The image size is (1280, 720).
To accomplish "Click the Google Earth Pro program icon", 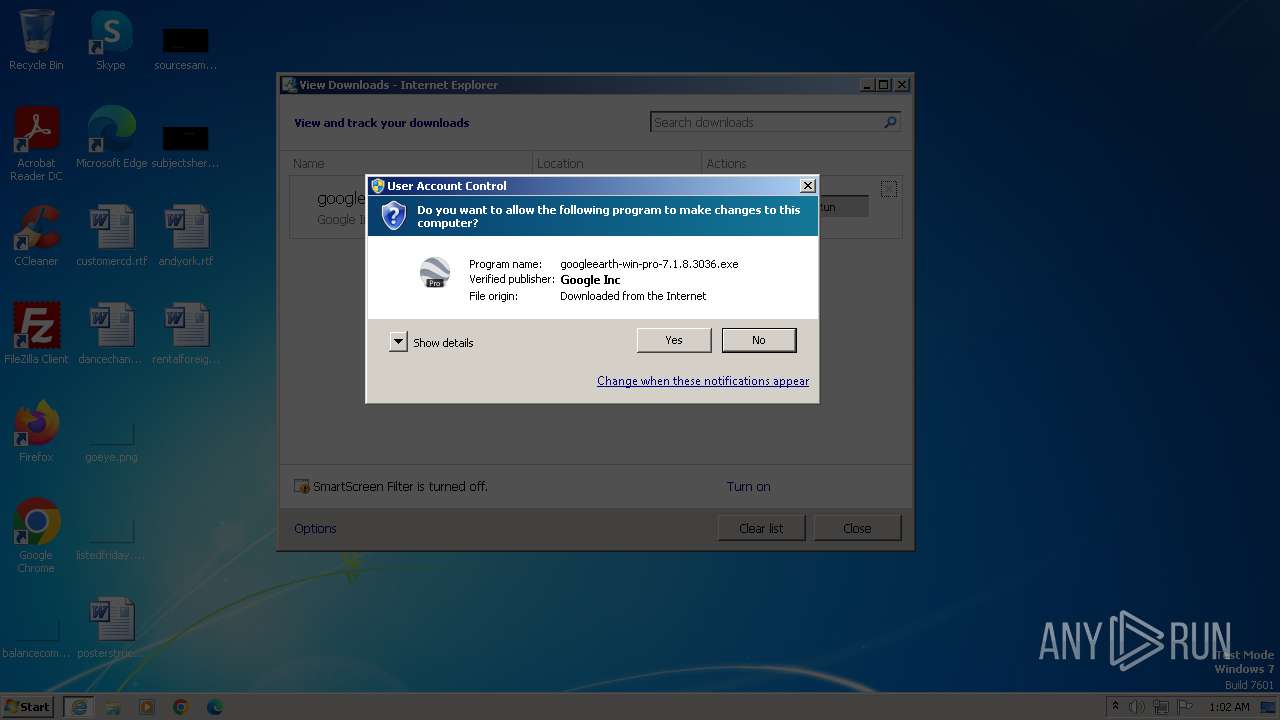I will (x=434, y=272).
